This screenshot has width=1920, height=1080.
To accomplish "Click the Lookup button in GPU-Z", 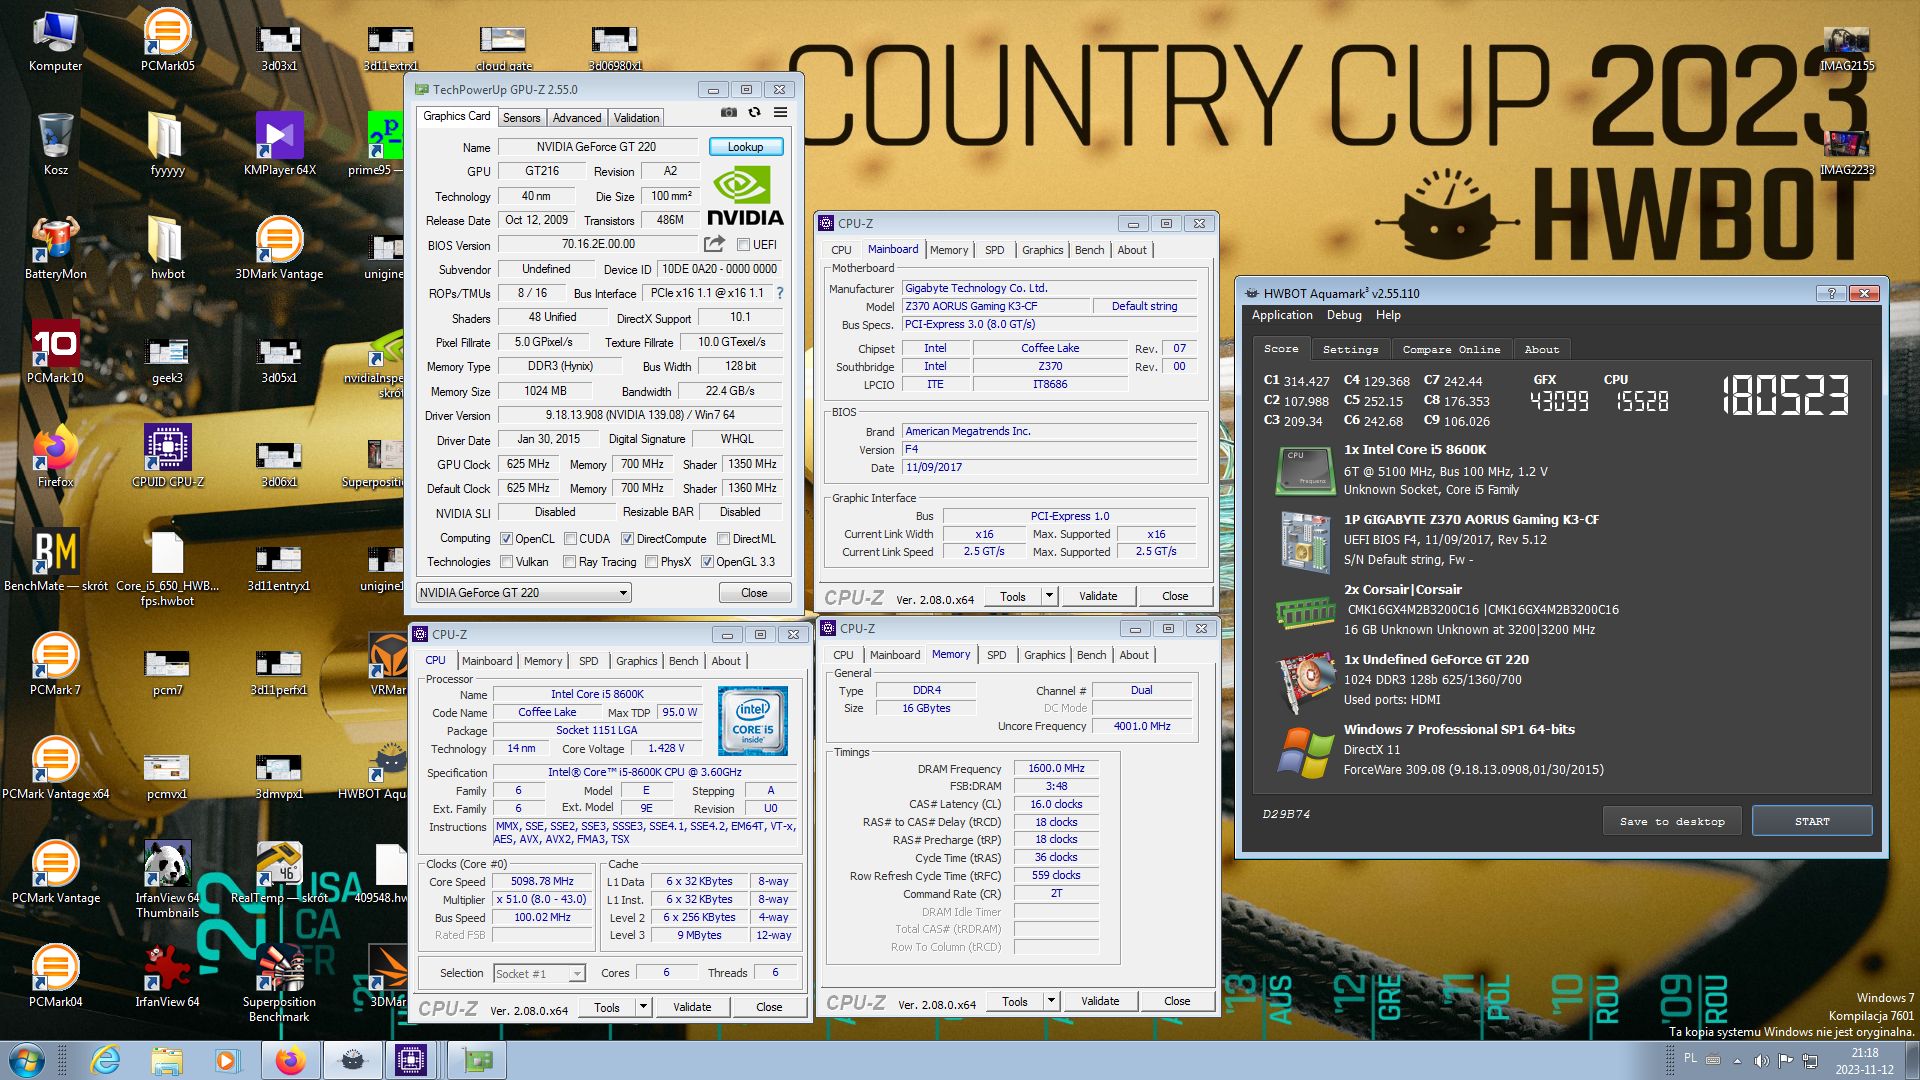I will [746, 147].
